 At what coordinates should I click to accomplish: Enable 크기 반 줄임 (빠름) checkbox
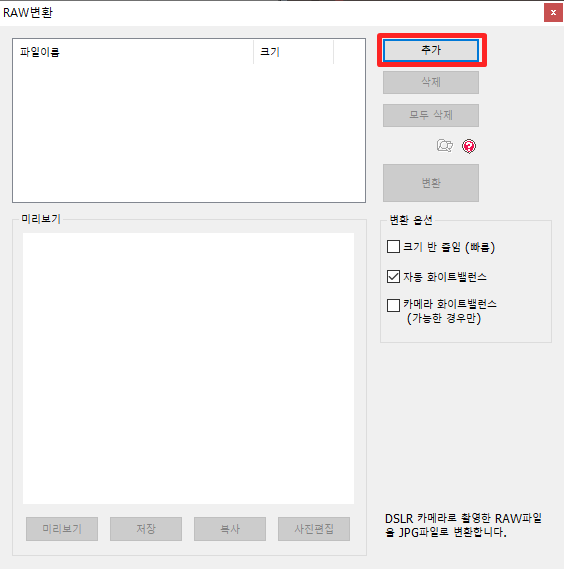coord(393,247)
